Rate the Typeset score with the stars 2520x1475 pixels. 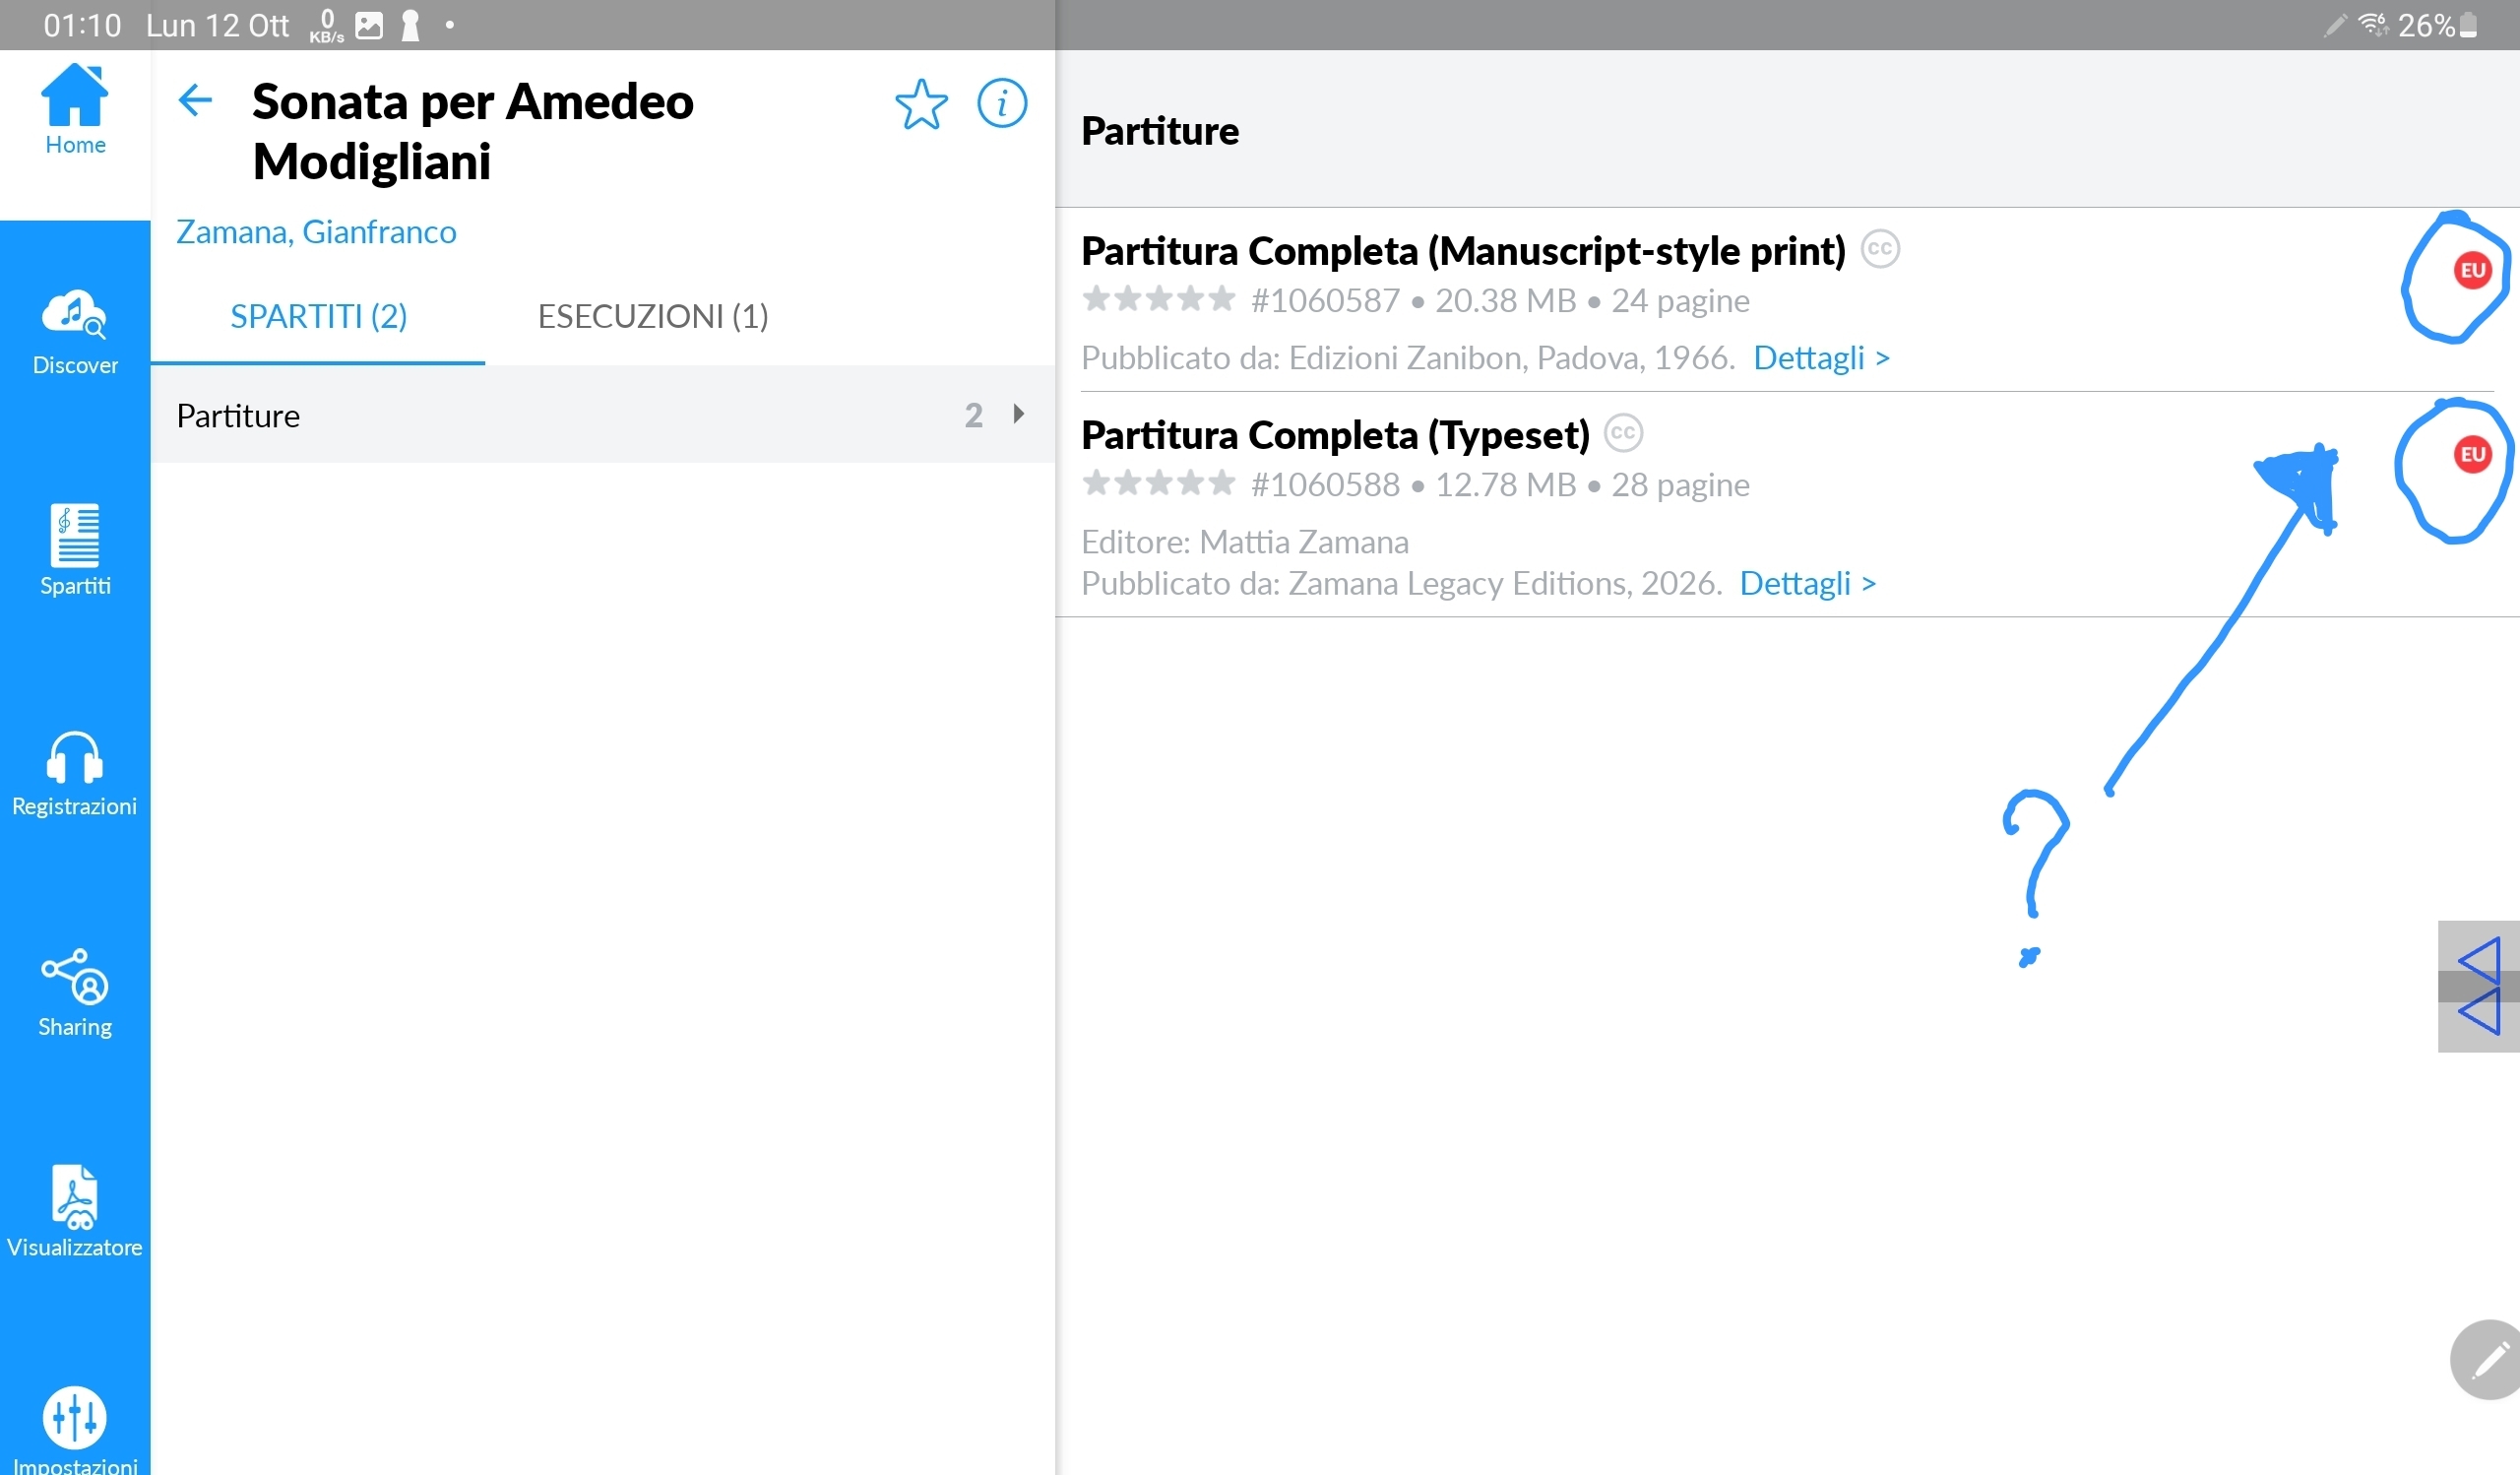[1158, 484]
